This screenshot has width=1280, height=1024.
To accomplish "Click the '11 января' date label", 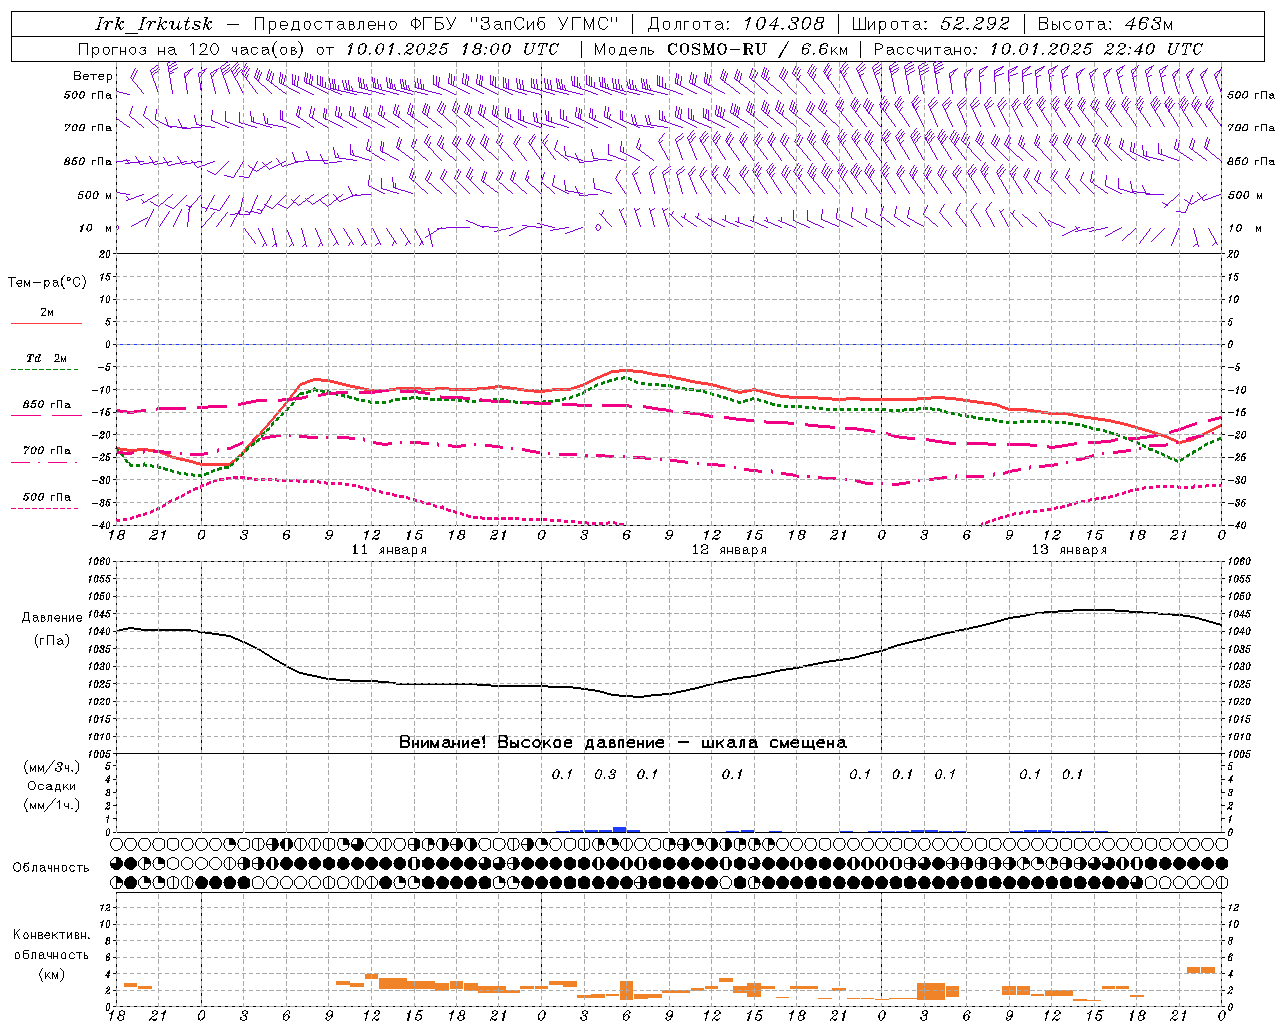I will (x=389, y=550).
